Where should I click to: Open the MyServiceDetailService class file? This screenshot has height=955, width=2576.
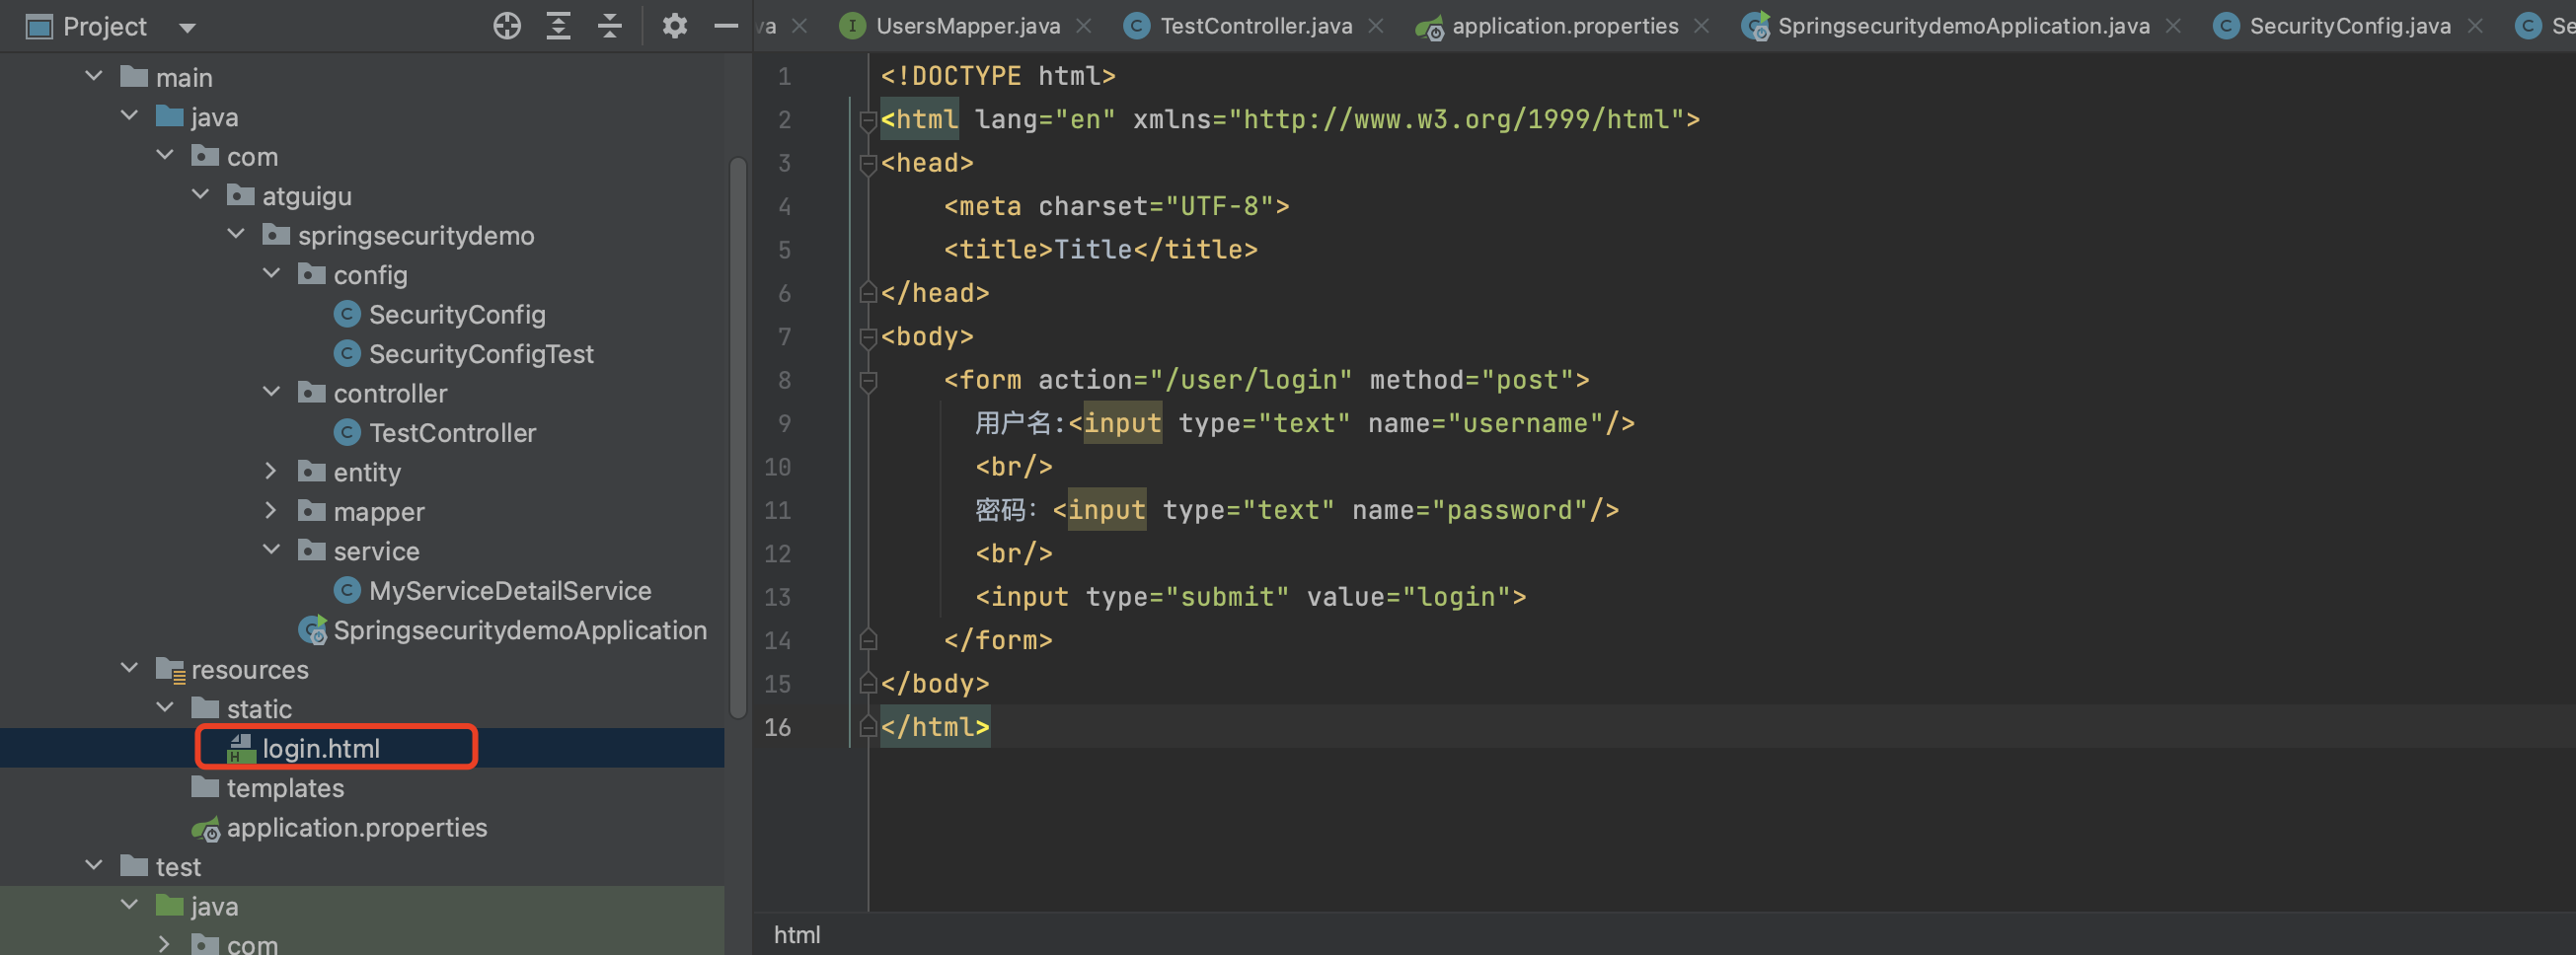509,591
